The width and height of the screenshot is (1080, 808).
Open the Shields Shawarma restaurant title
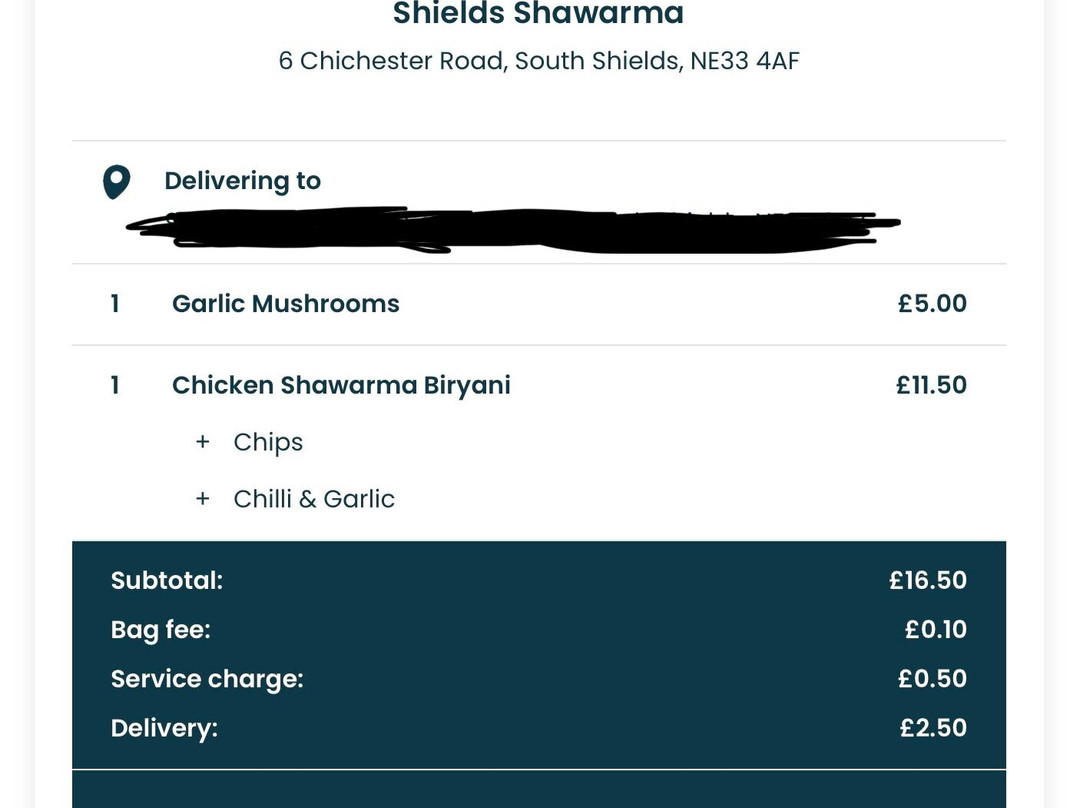pyautogui.click(x=538, y=14)
